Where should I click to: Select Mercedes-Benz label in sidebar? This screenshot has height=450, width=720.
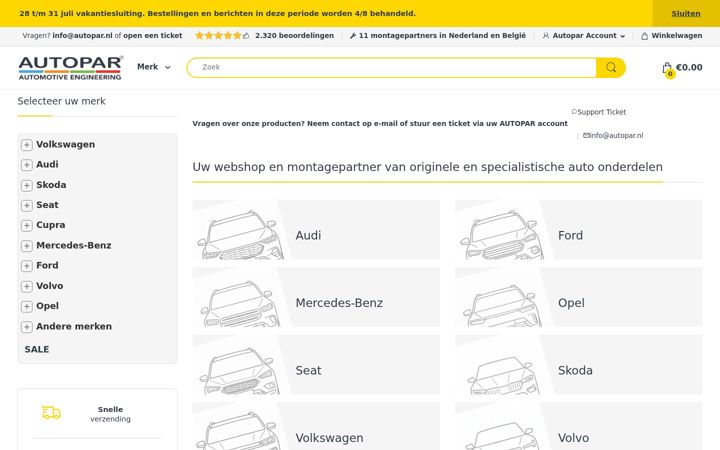(73, 245)
